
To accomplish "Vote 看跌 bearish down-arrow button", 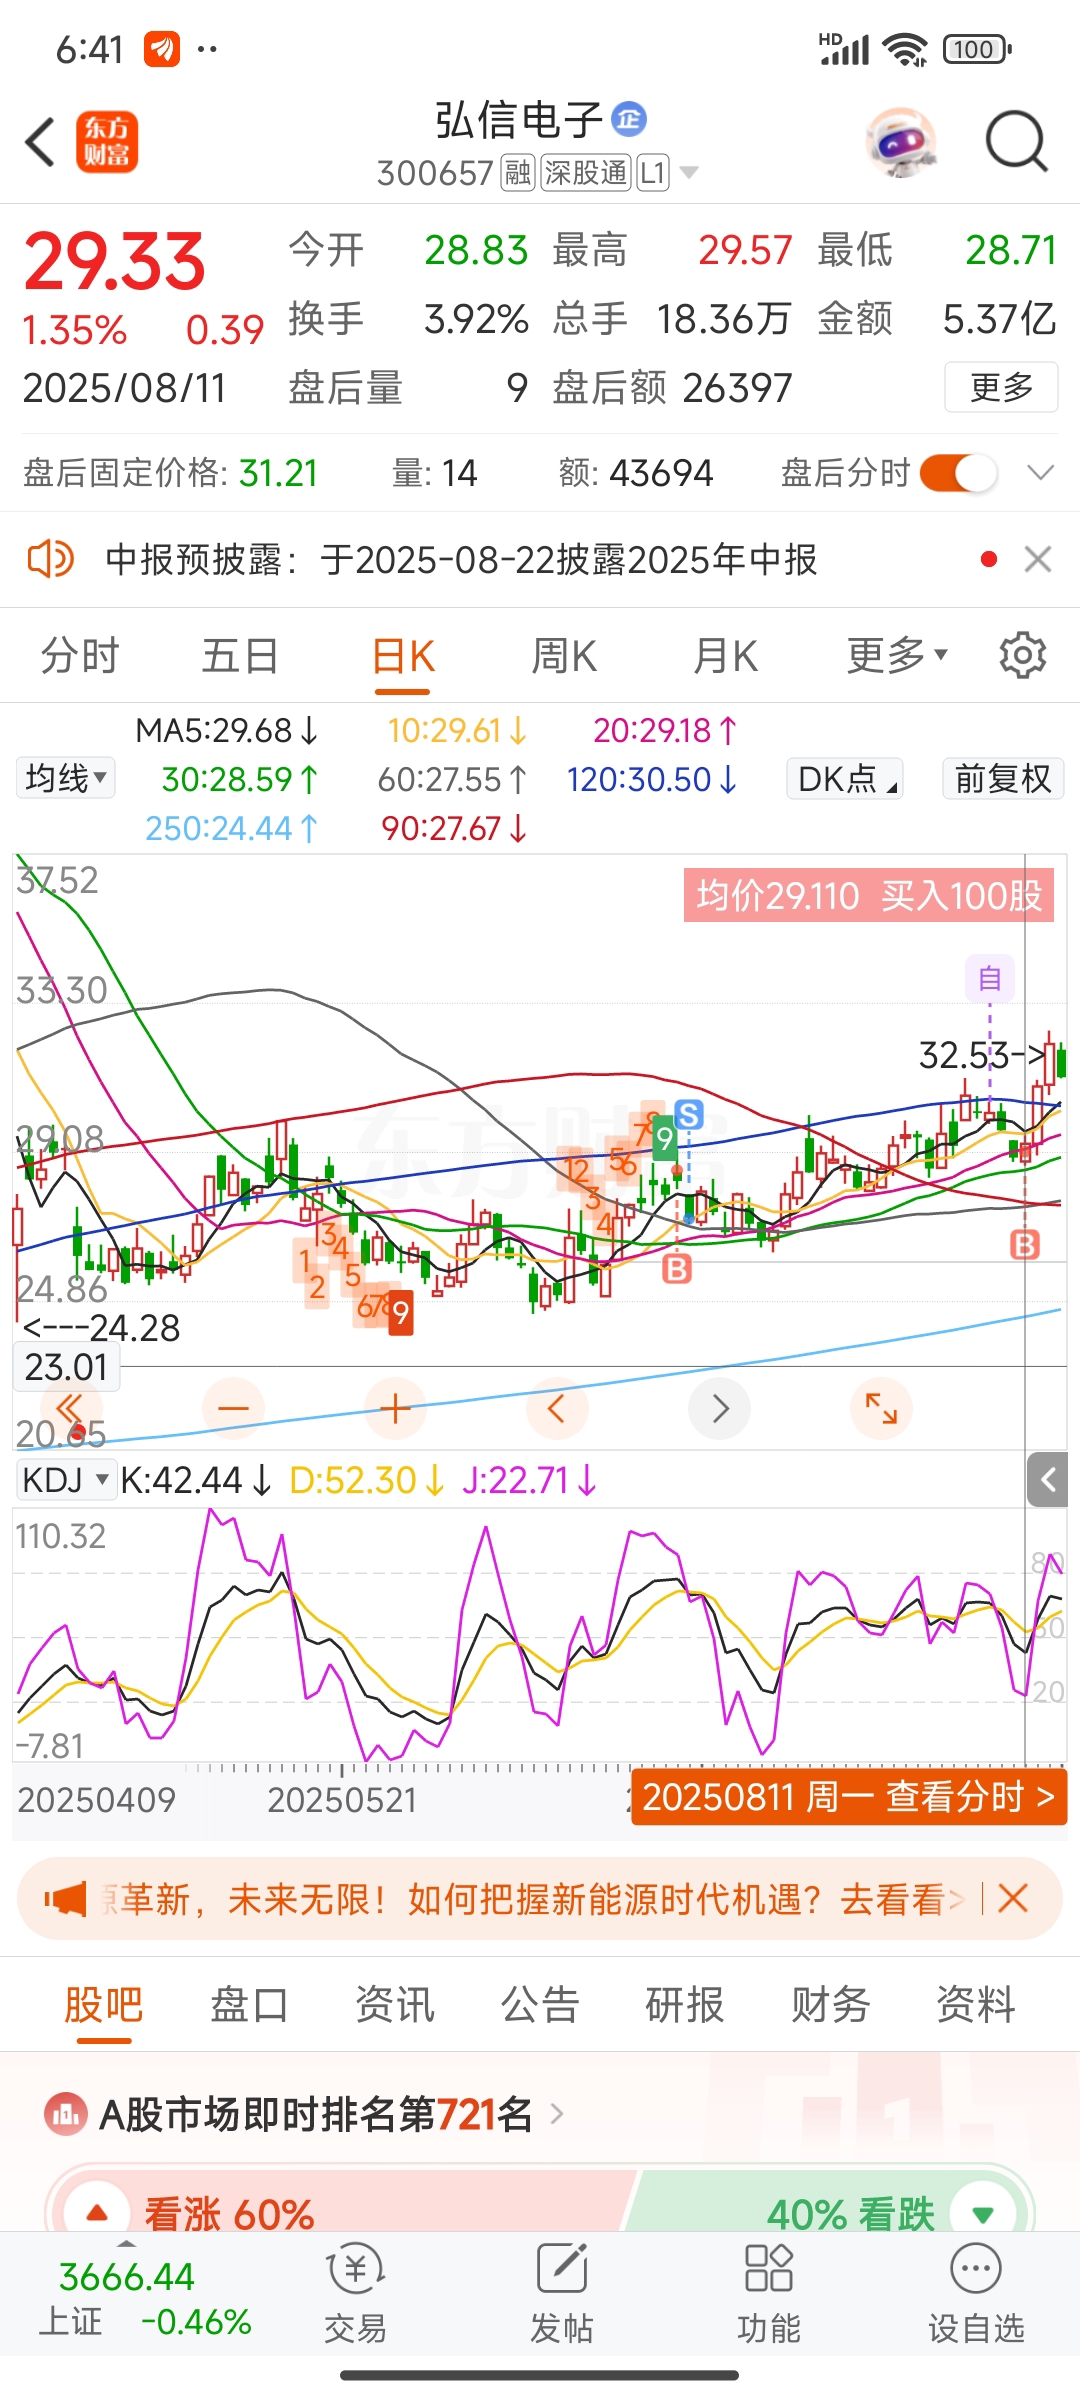I will [x=983, y=2213].
